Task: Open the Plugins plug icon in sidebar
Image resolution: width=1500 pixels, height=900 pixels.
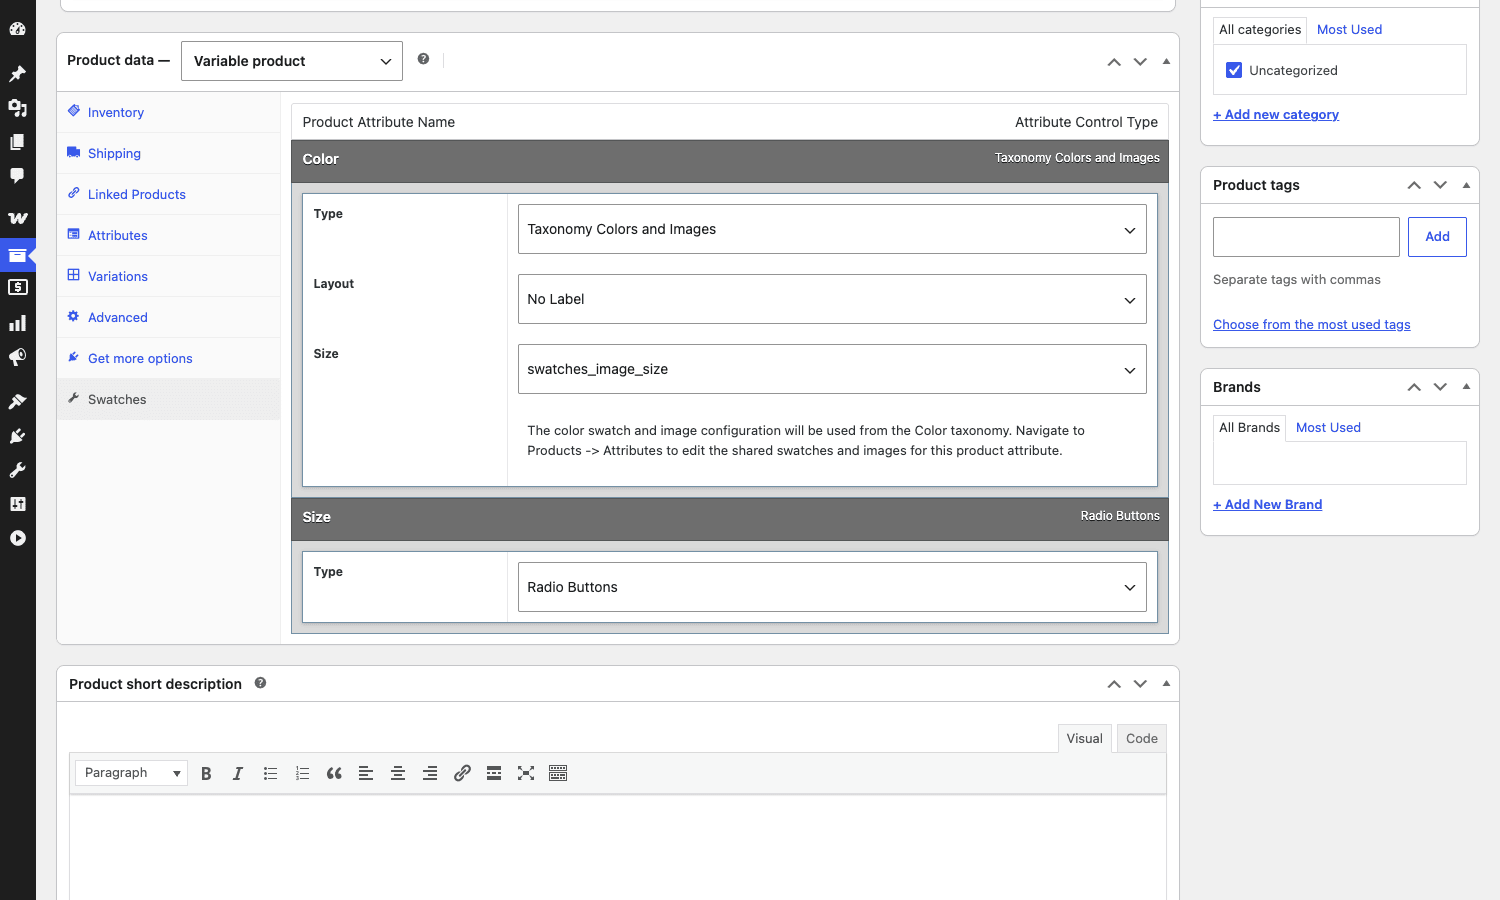Action: coord(17,436)
